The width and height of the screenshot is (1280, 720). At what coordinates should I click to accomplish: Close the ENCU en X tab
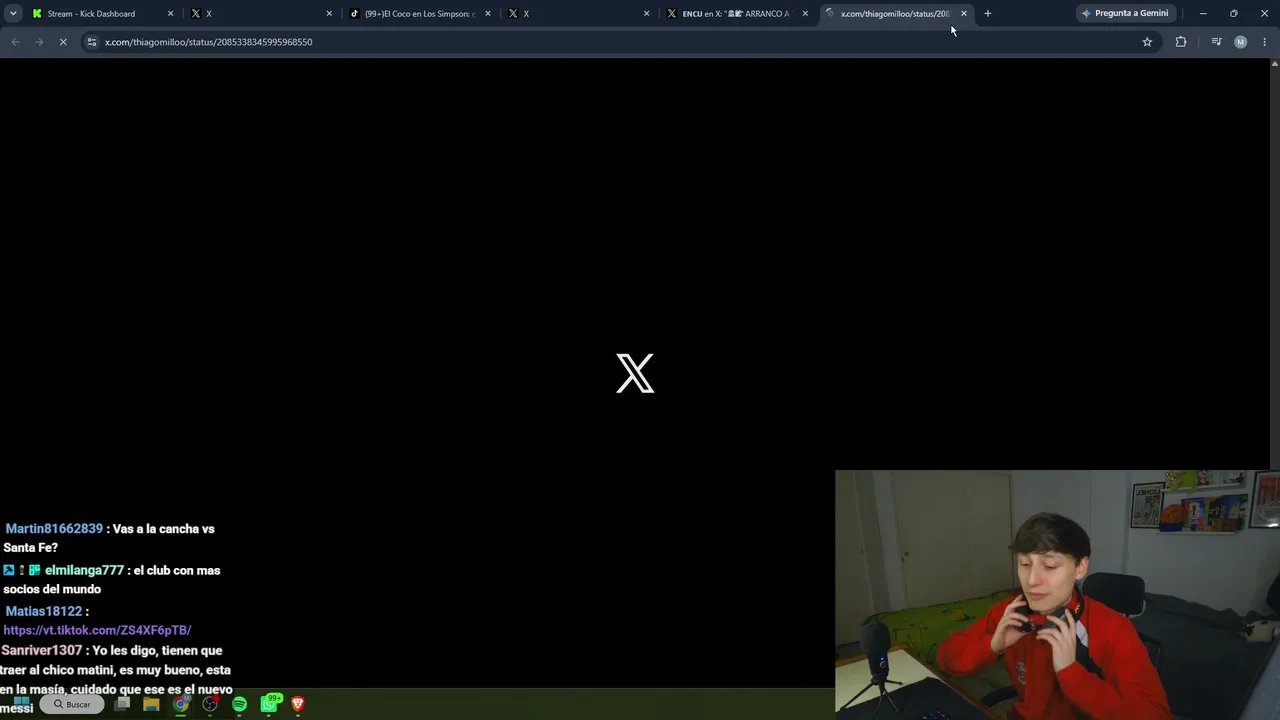point(805,14)
